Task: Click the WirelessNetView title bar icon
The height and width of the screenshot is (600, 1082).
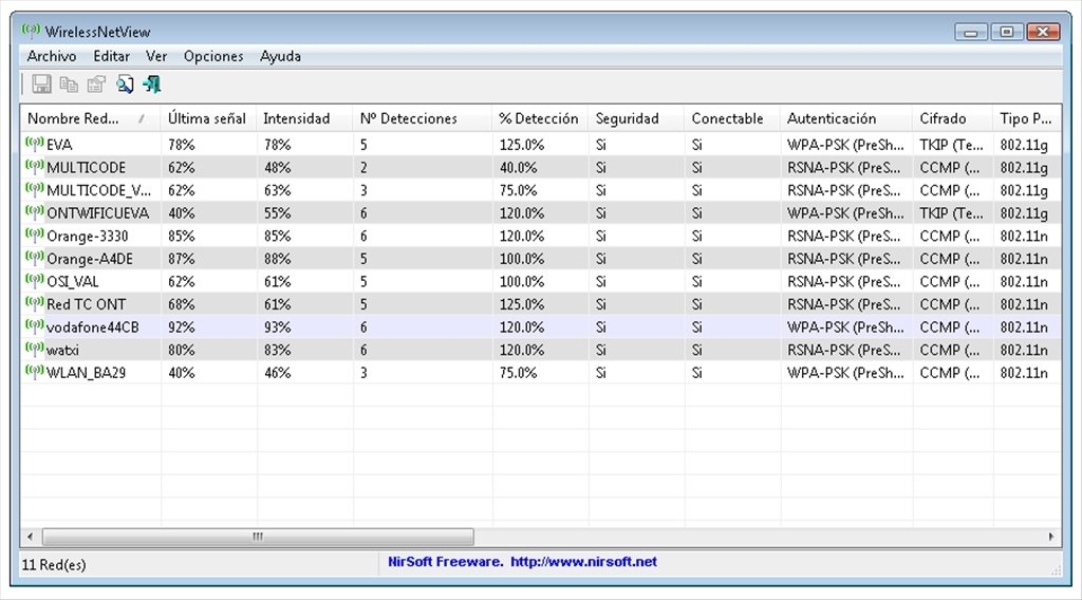Action: [30, 30]
